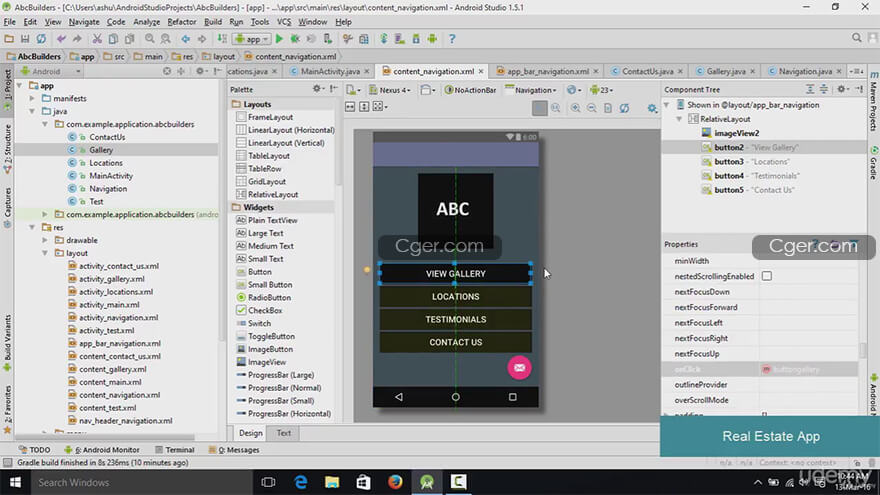Zoom out on the layout preview

pos(592,108)
